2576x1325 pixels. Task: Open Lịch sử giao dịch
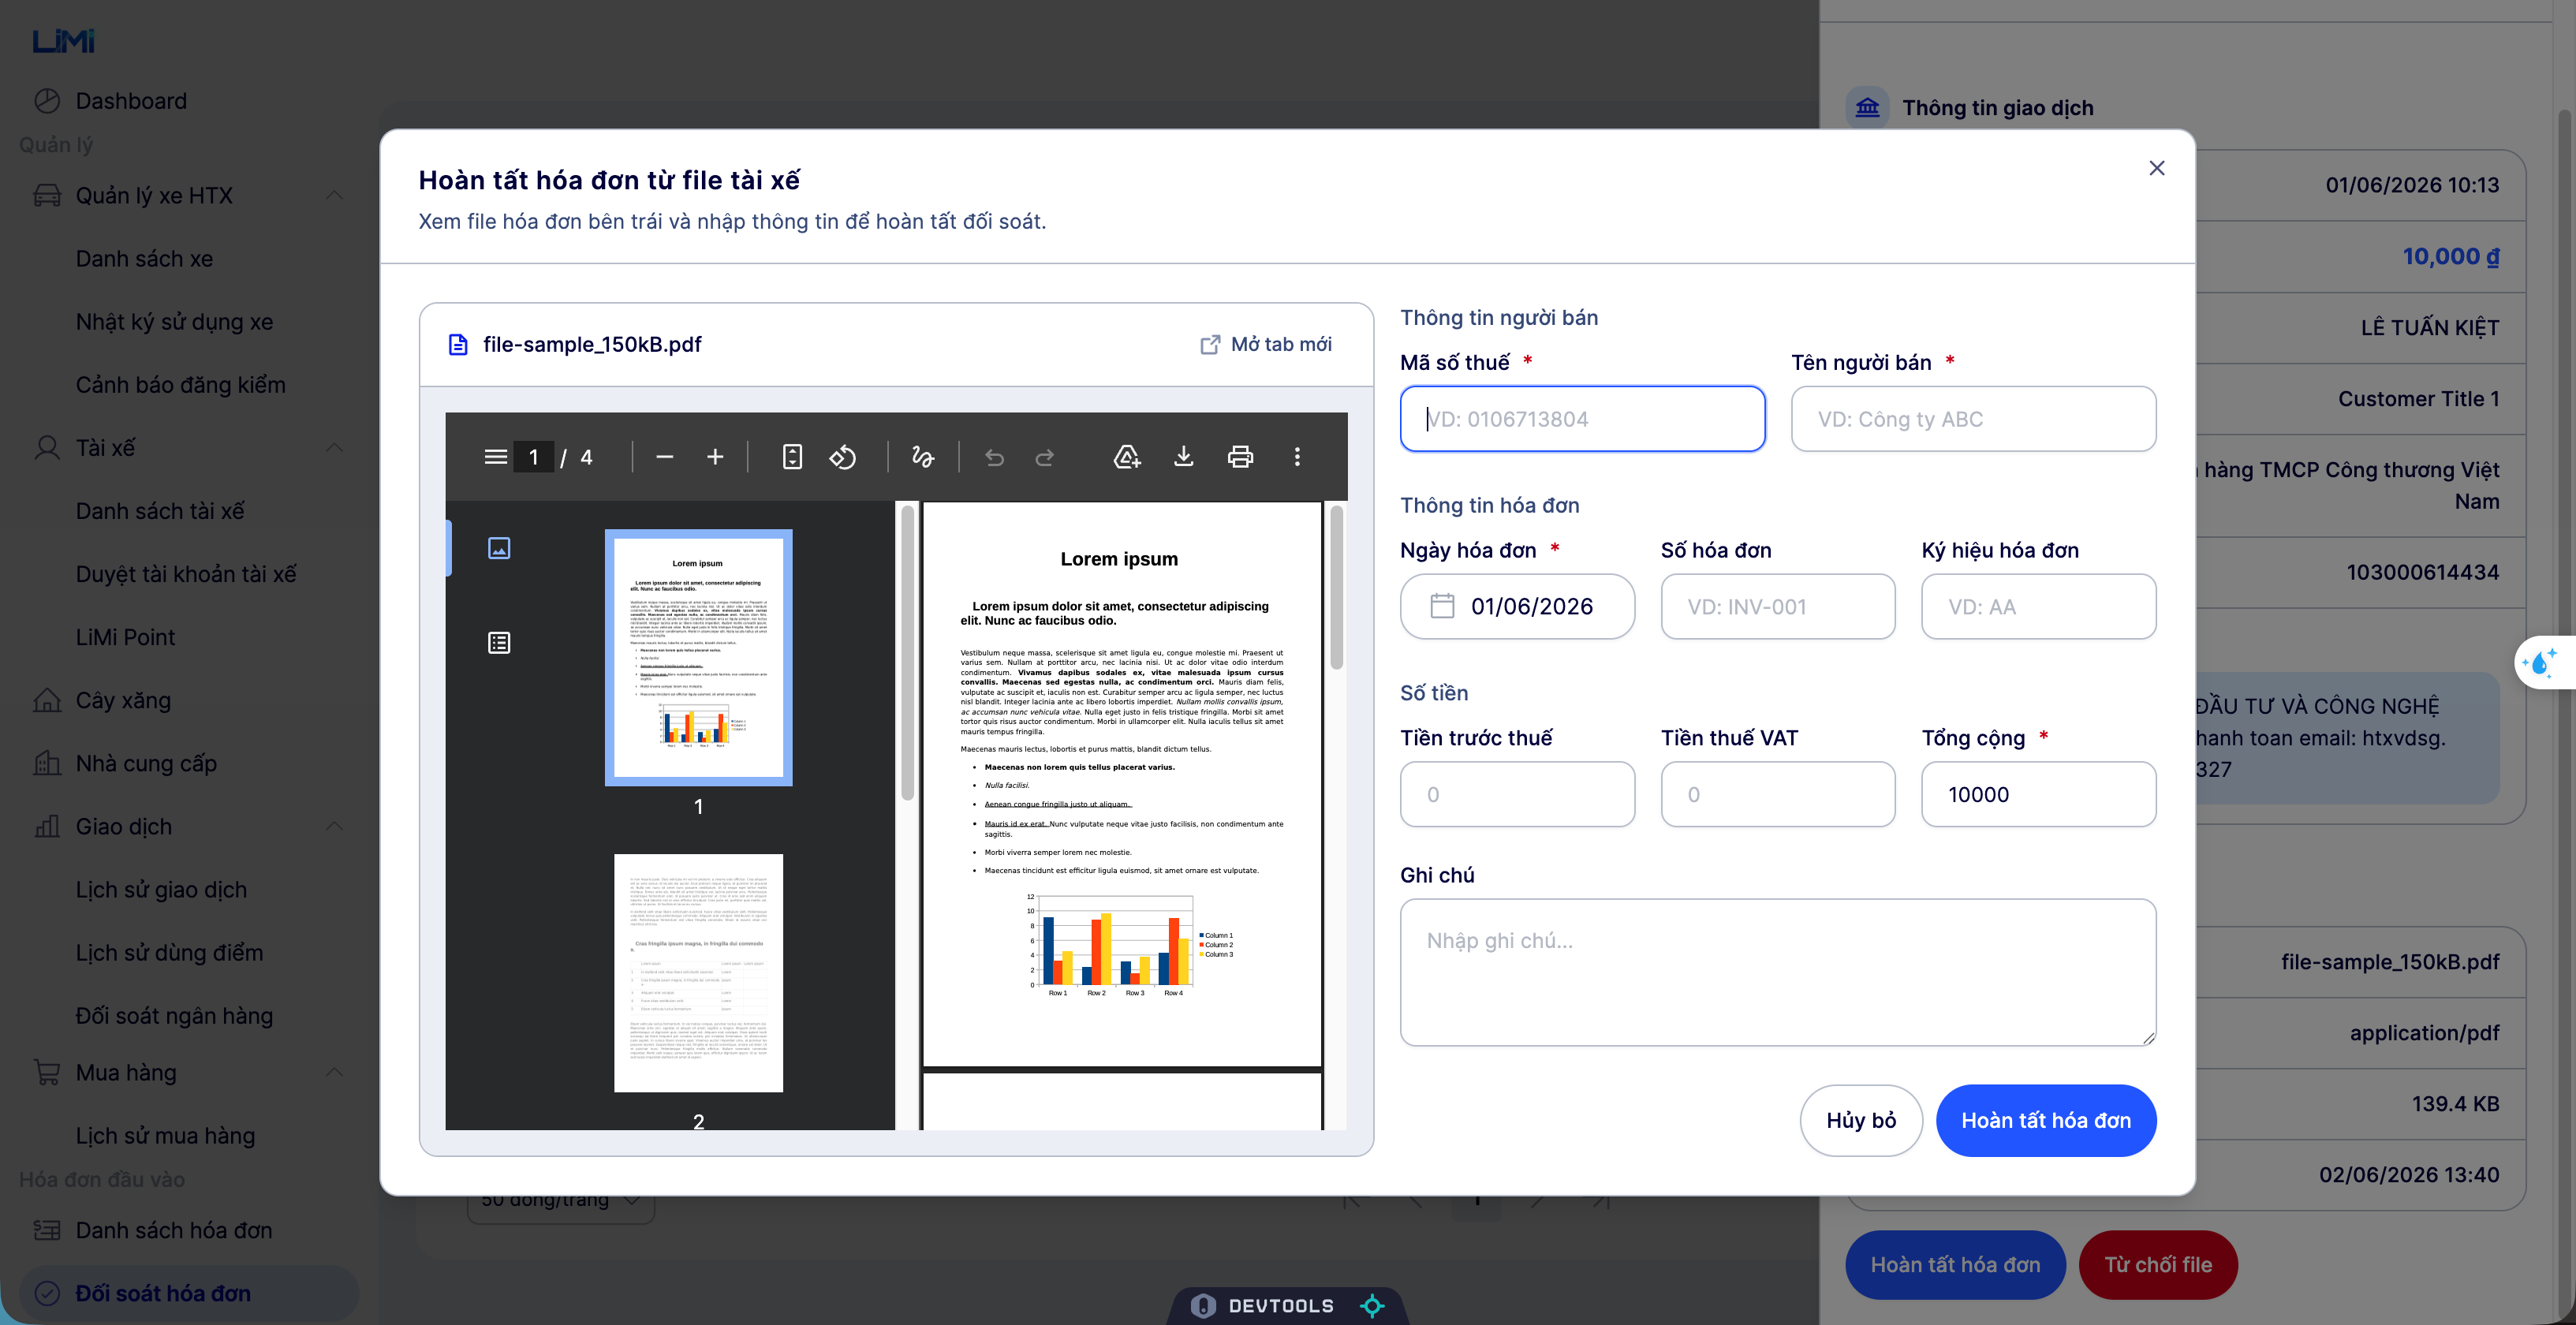pos(161,889)
